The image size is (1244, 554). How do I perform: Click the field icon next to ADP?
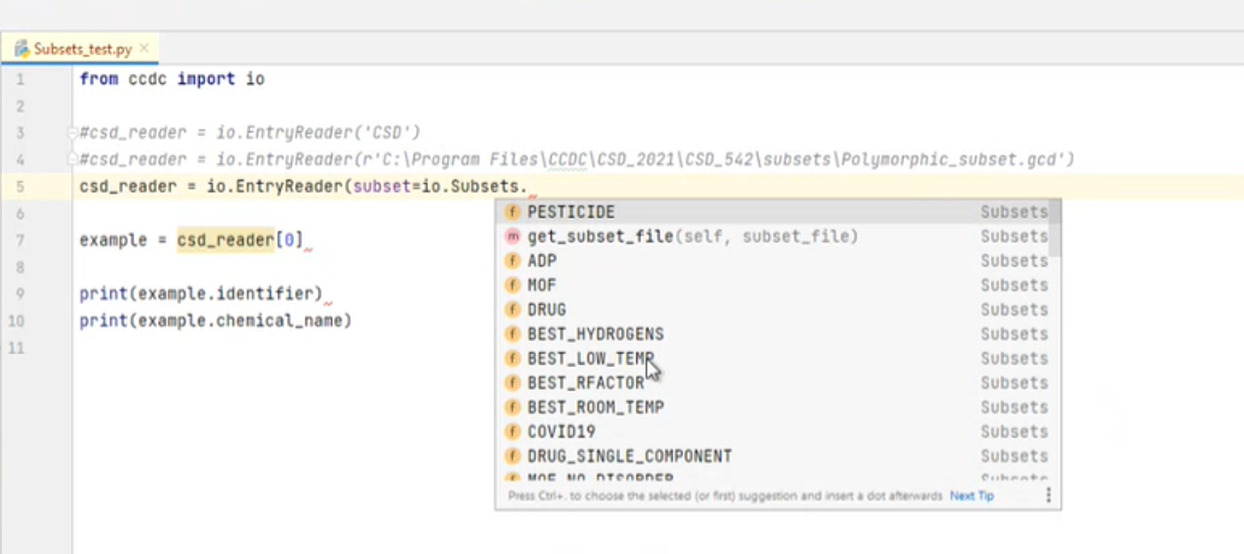(x=512, y=261)
